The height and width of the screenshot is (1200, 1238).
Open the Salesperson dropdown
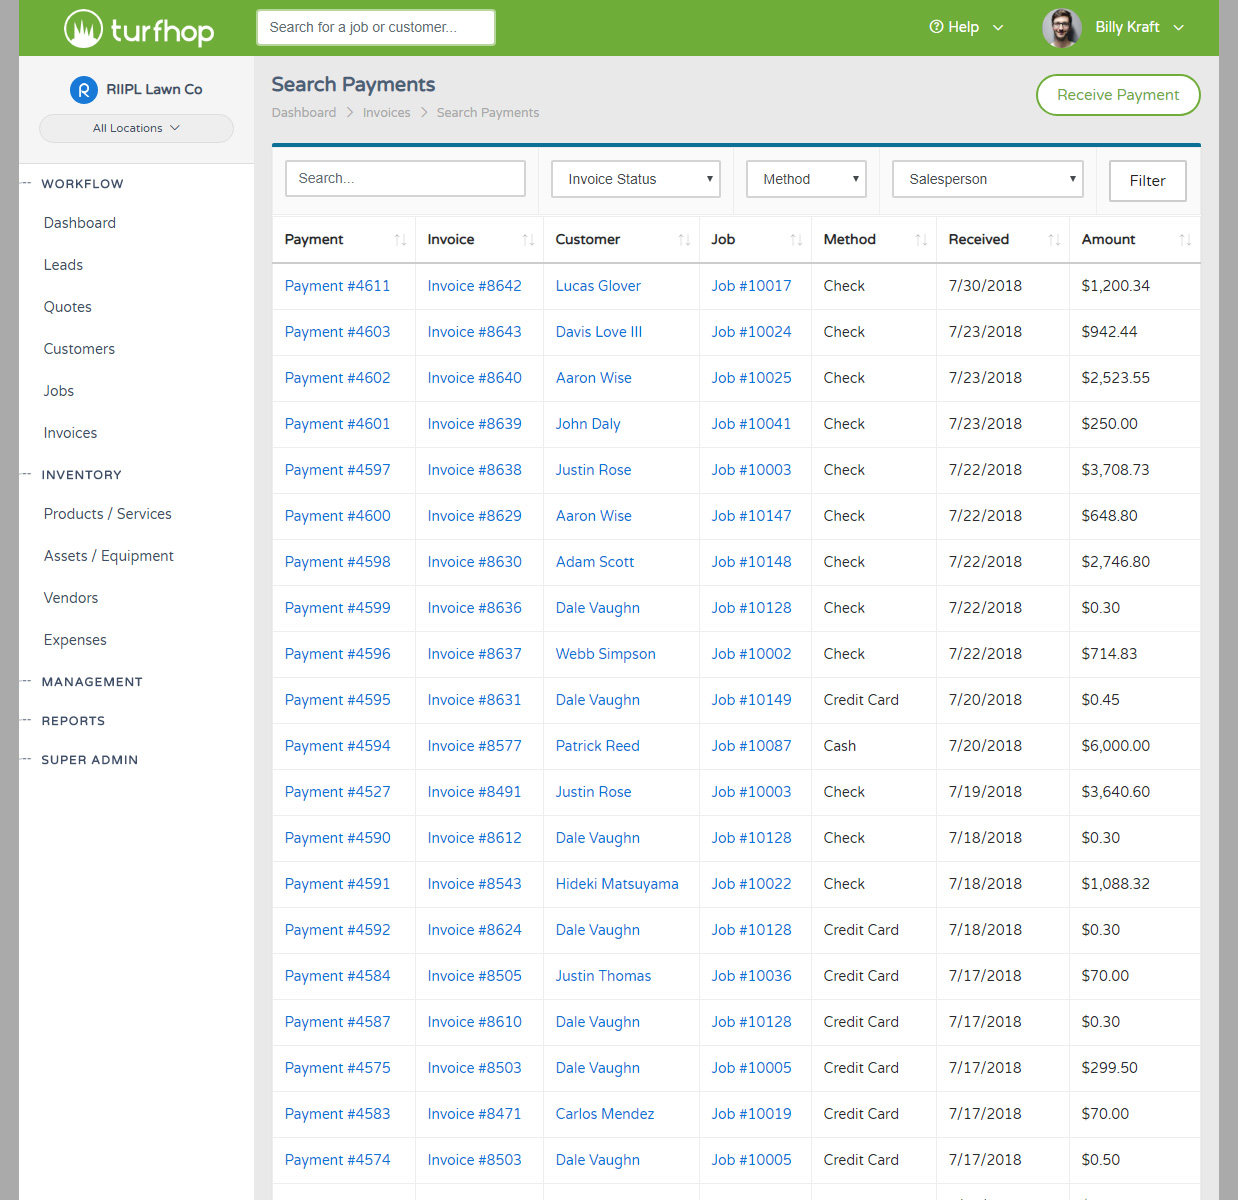point(987,178)
